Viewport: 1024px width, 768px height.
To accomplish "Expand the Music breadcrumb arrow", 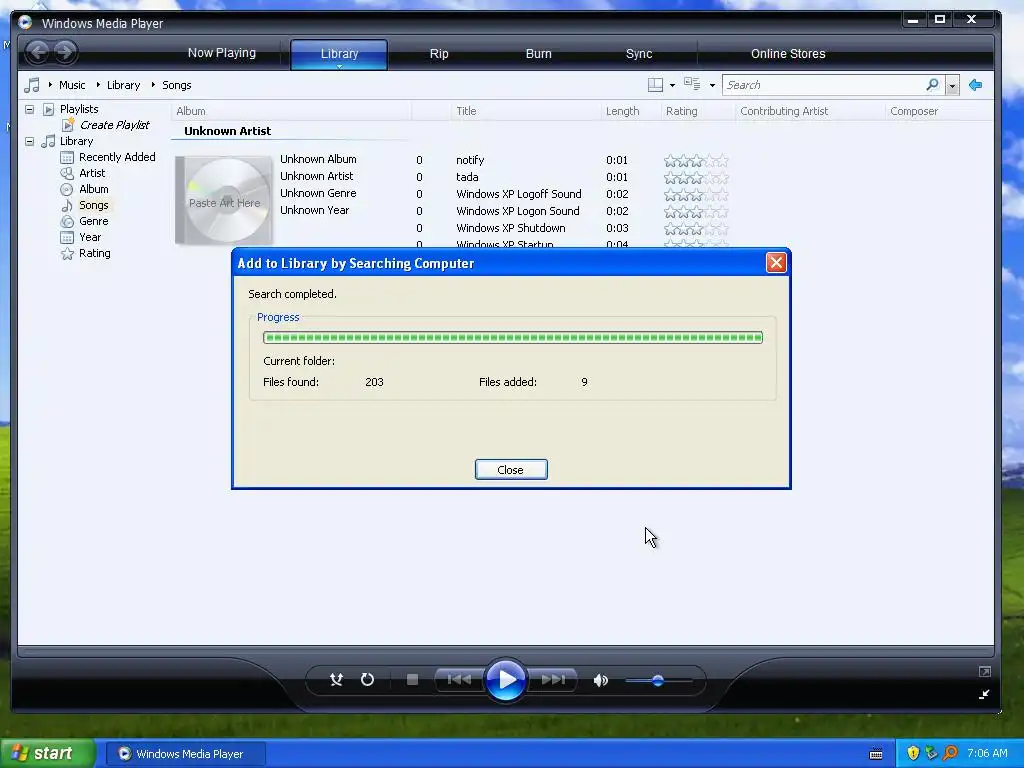I will tap(50, 85).
